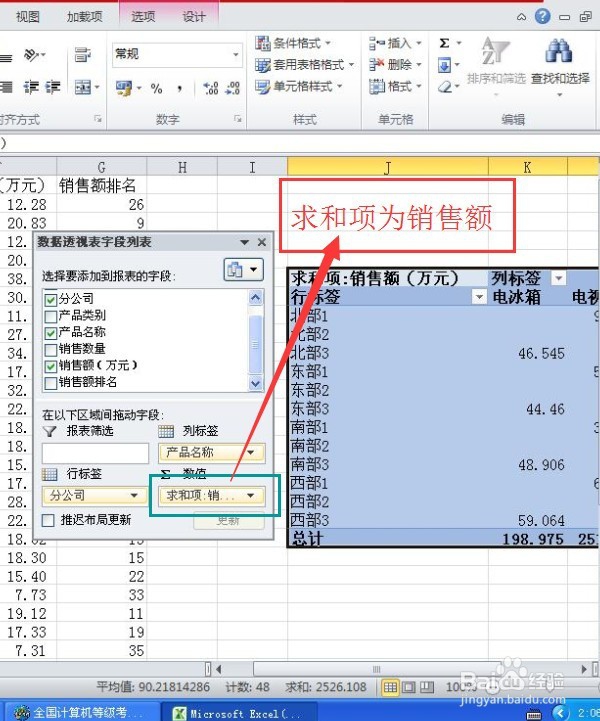Select column J header
Viewport: 600px width, 721px height.
[x=388, y=167]
